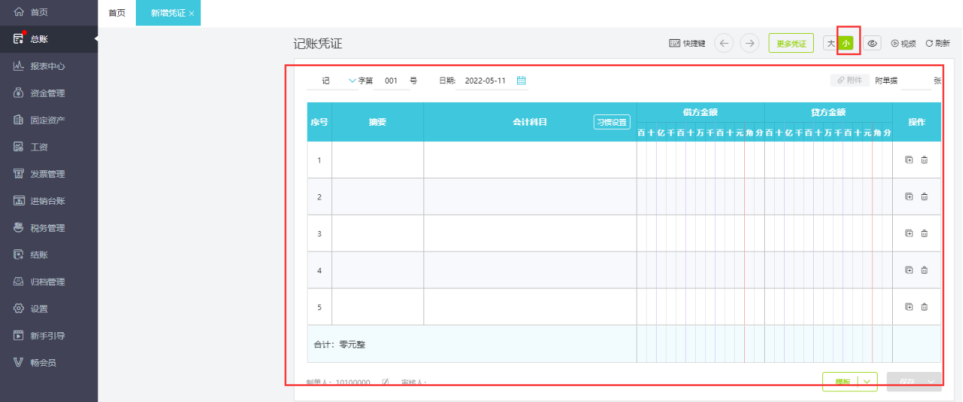Open 结账 in the sidebar
The height and width of the screenshot is (402, 963).
click(x=39, y=255)
